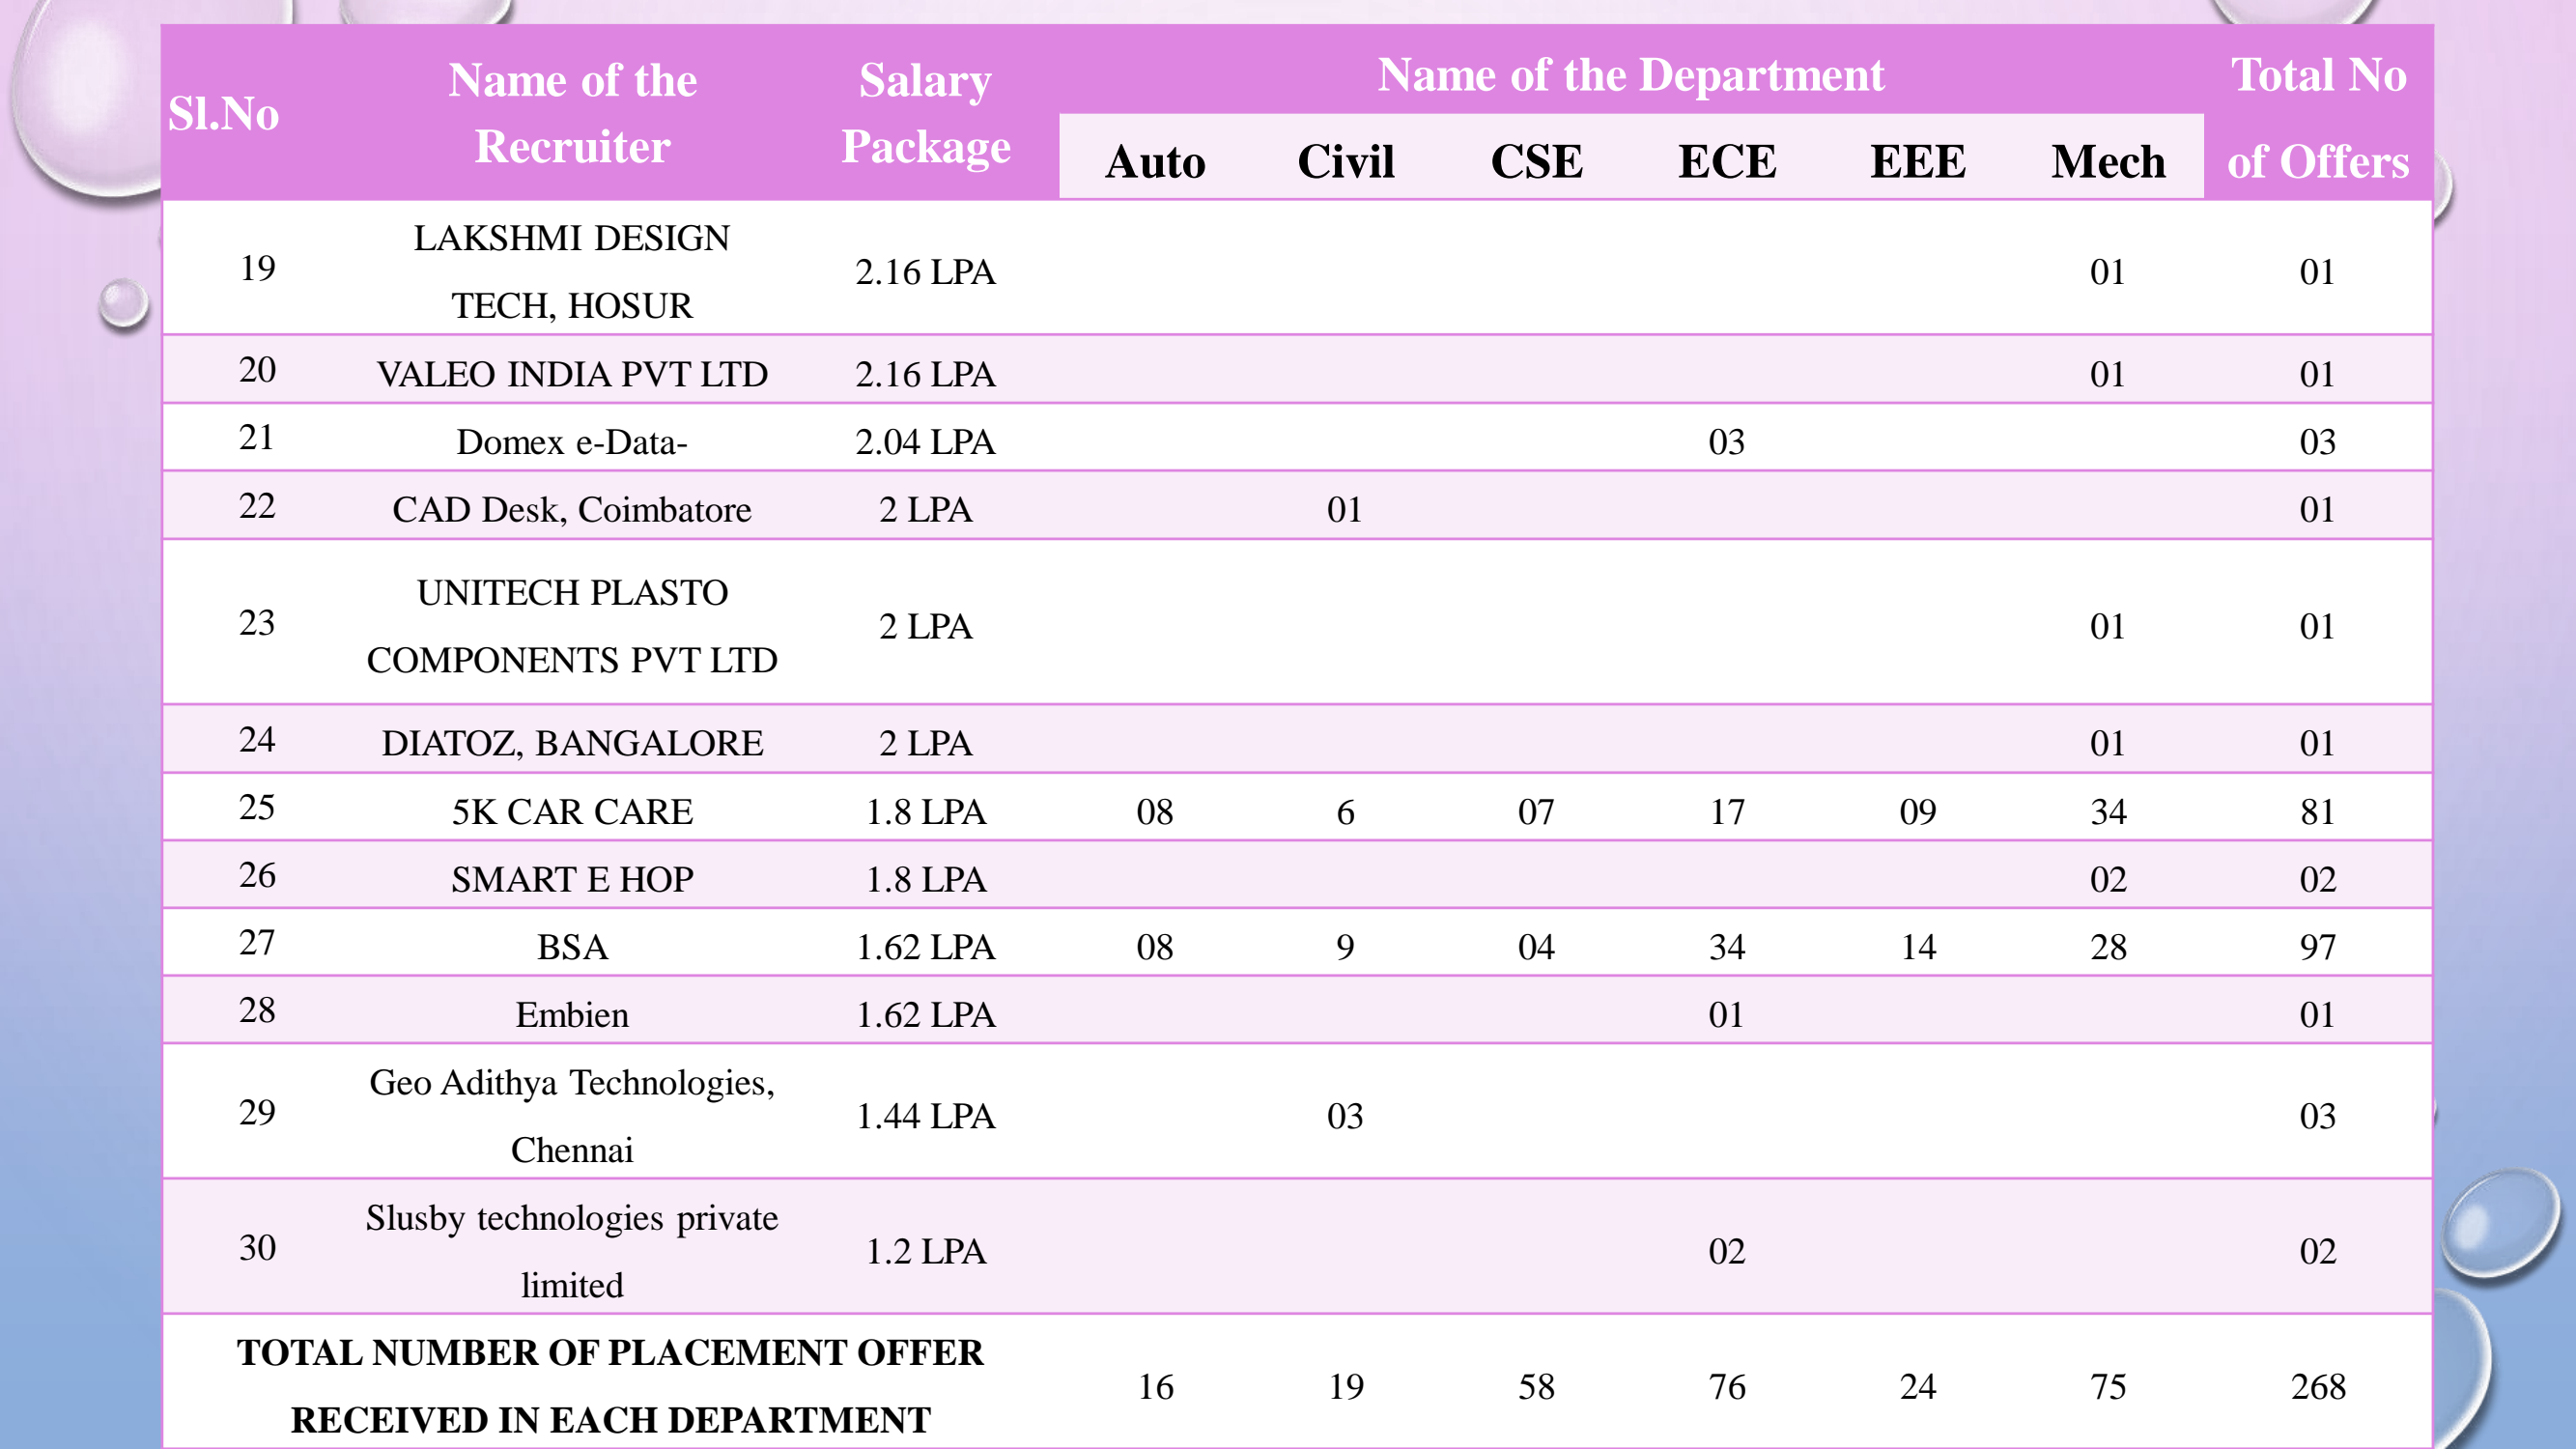
Task: Click the 'Name of the Department' heading
Action: click(1630, 75)
